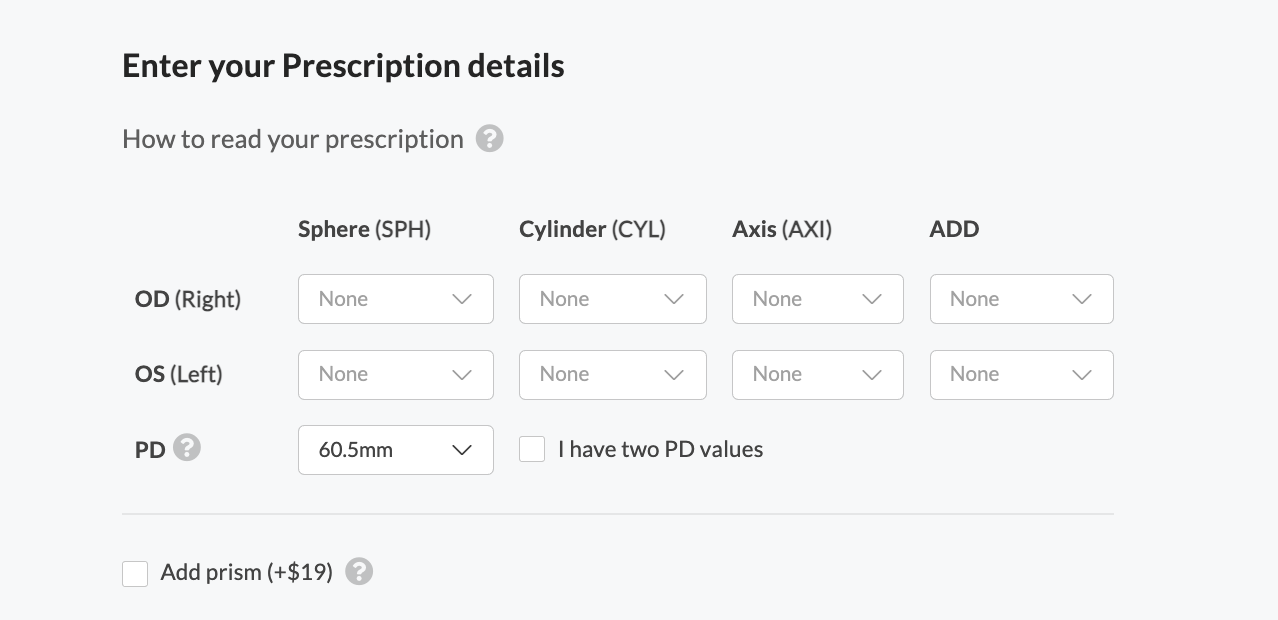The width and height of the screenshot is (1278, 620).
Task: Open OD (Right) ADD dropdown
Action: coord(1021,299)
